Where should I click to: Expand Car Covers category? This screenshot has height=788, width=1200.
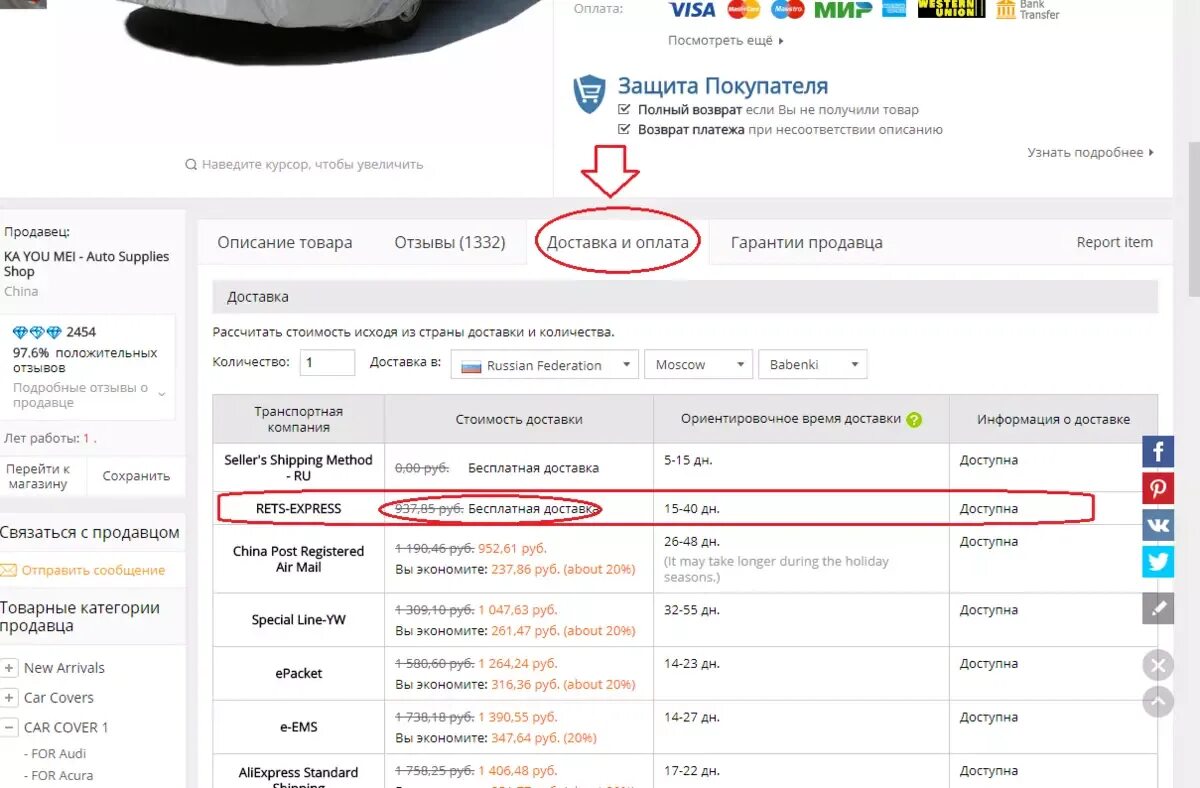pyautogui.click(x=9, y=698)
